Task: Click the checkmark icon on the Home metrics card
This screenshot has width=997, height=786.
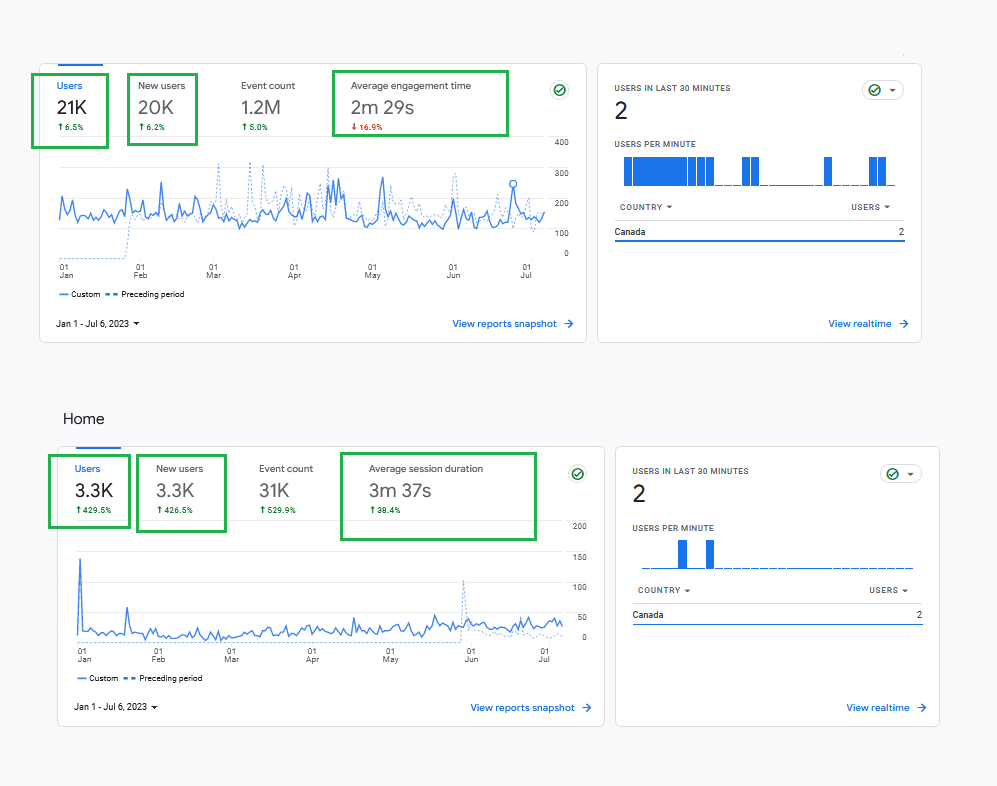Action: pyautogui.click(x=577, y=474)
